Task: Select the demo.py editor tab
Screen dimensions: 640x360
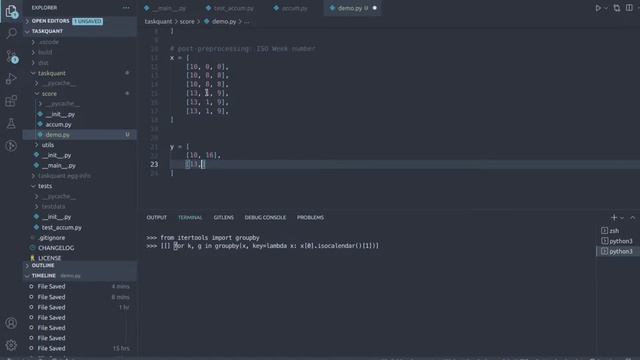Action: pyautogui.click(x=352, y=8)
